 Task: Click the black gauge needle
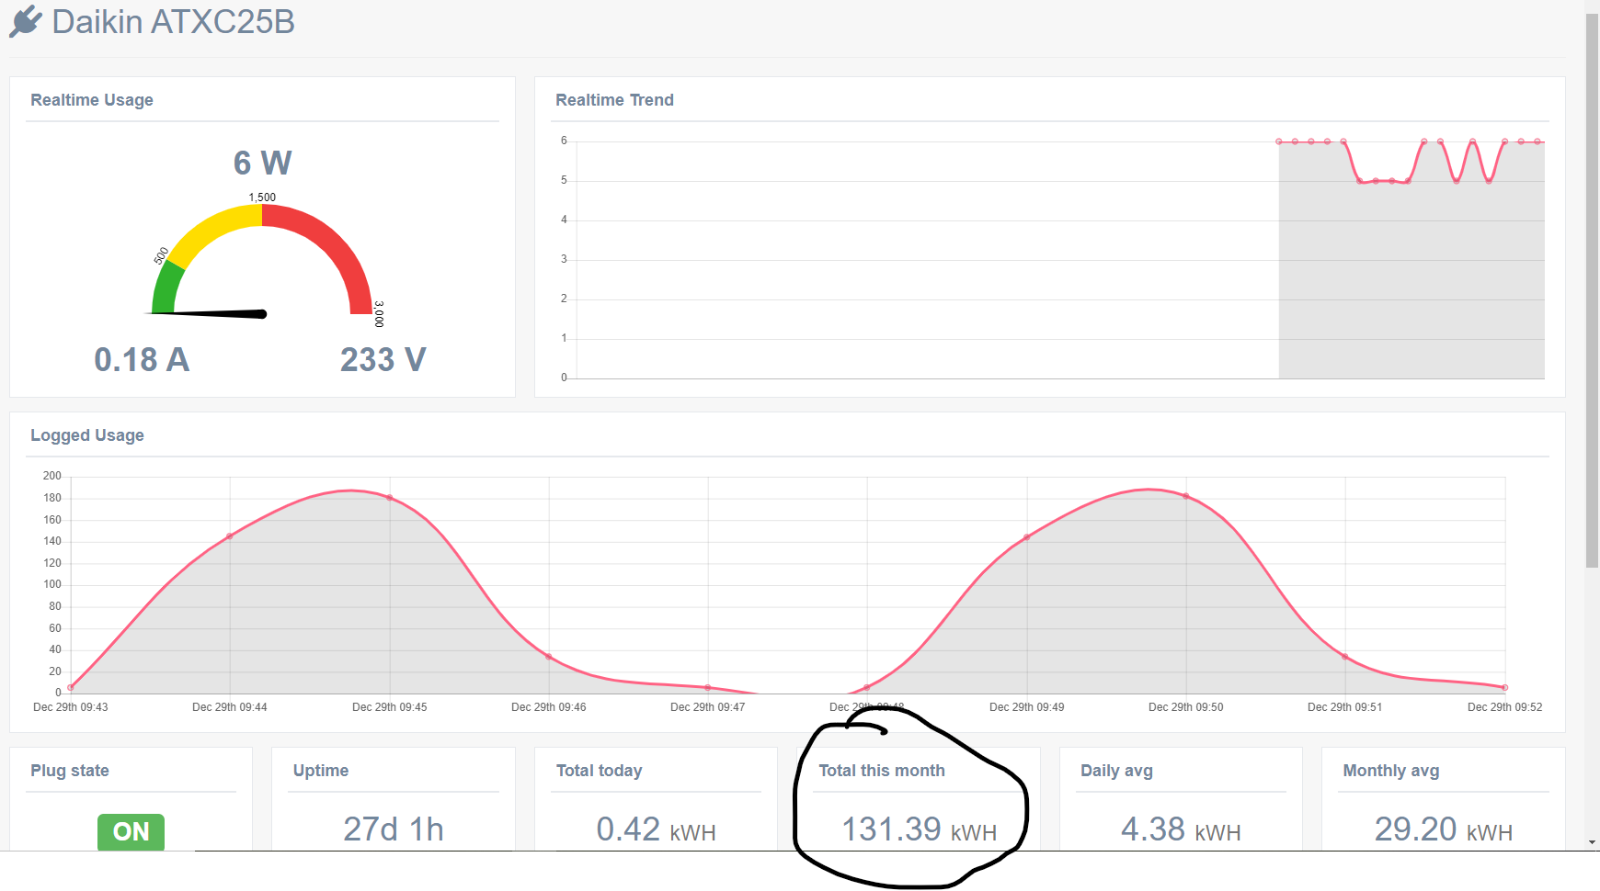point(208,314)
